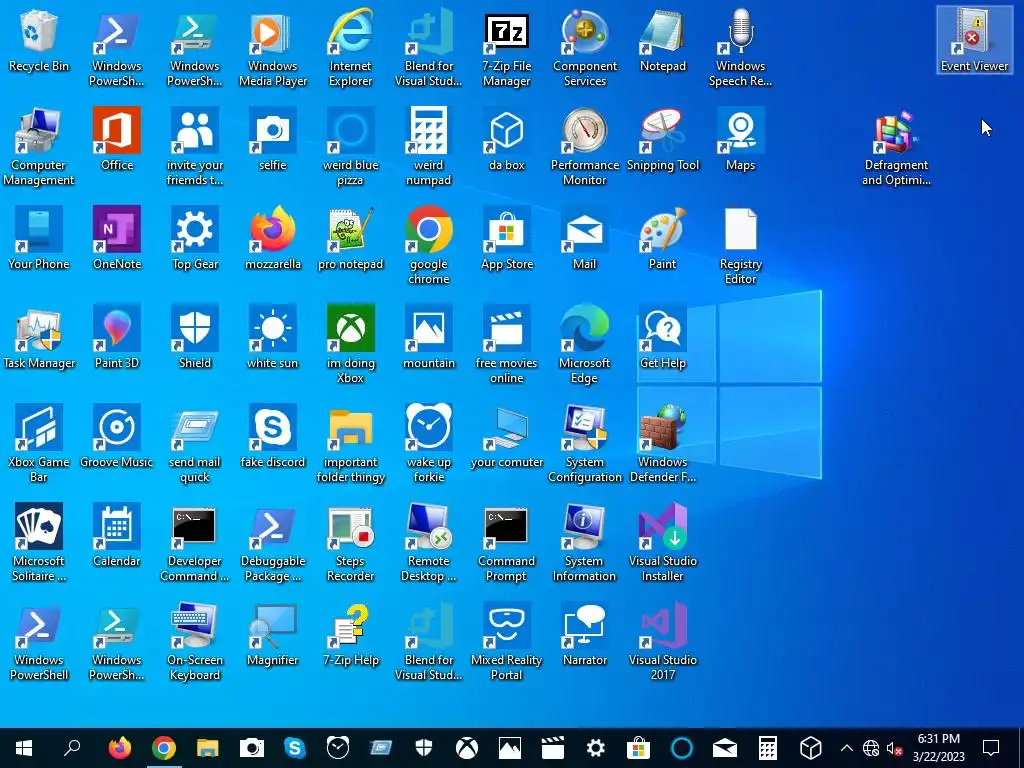This screenshot has width=1024, height=768.
Task: Click Performance Monitor desktop icon
Action: pyautogui.click(x=585, y=146)
